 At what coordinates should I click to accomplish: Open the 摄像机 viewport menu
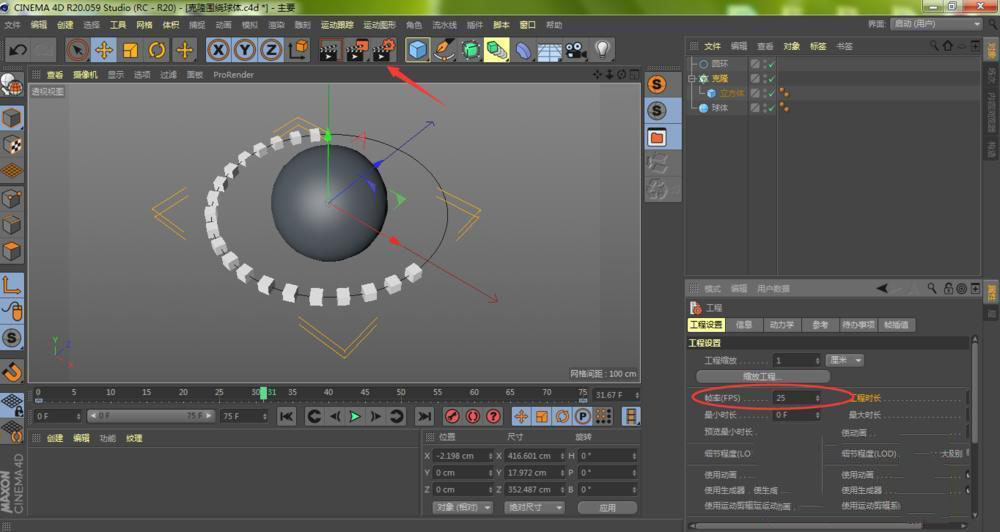tap(85, 75)
